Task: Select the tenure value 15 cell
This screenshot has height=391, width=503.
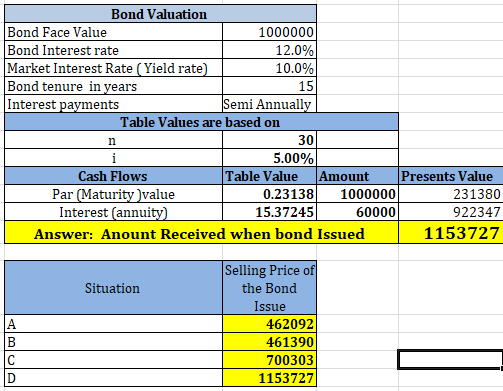Action: point(269,86)
